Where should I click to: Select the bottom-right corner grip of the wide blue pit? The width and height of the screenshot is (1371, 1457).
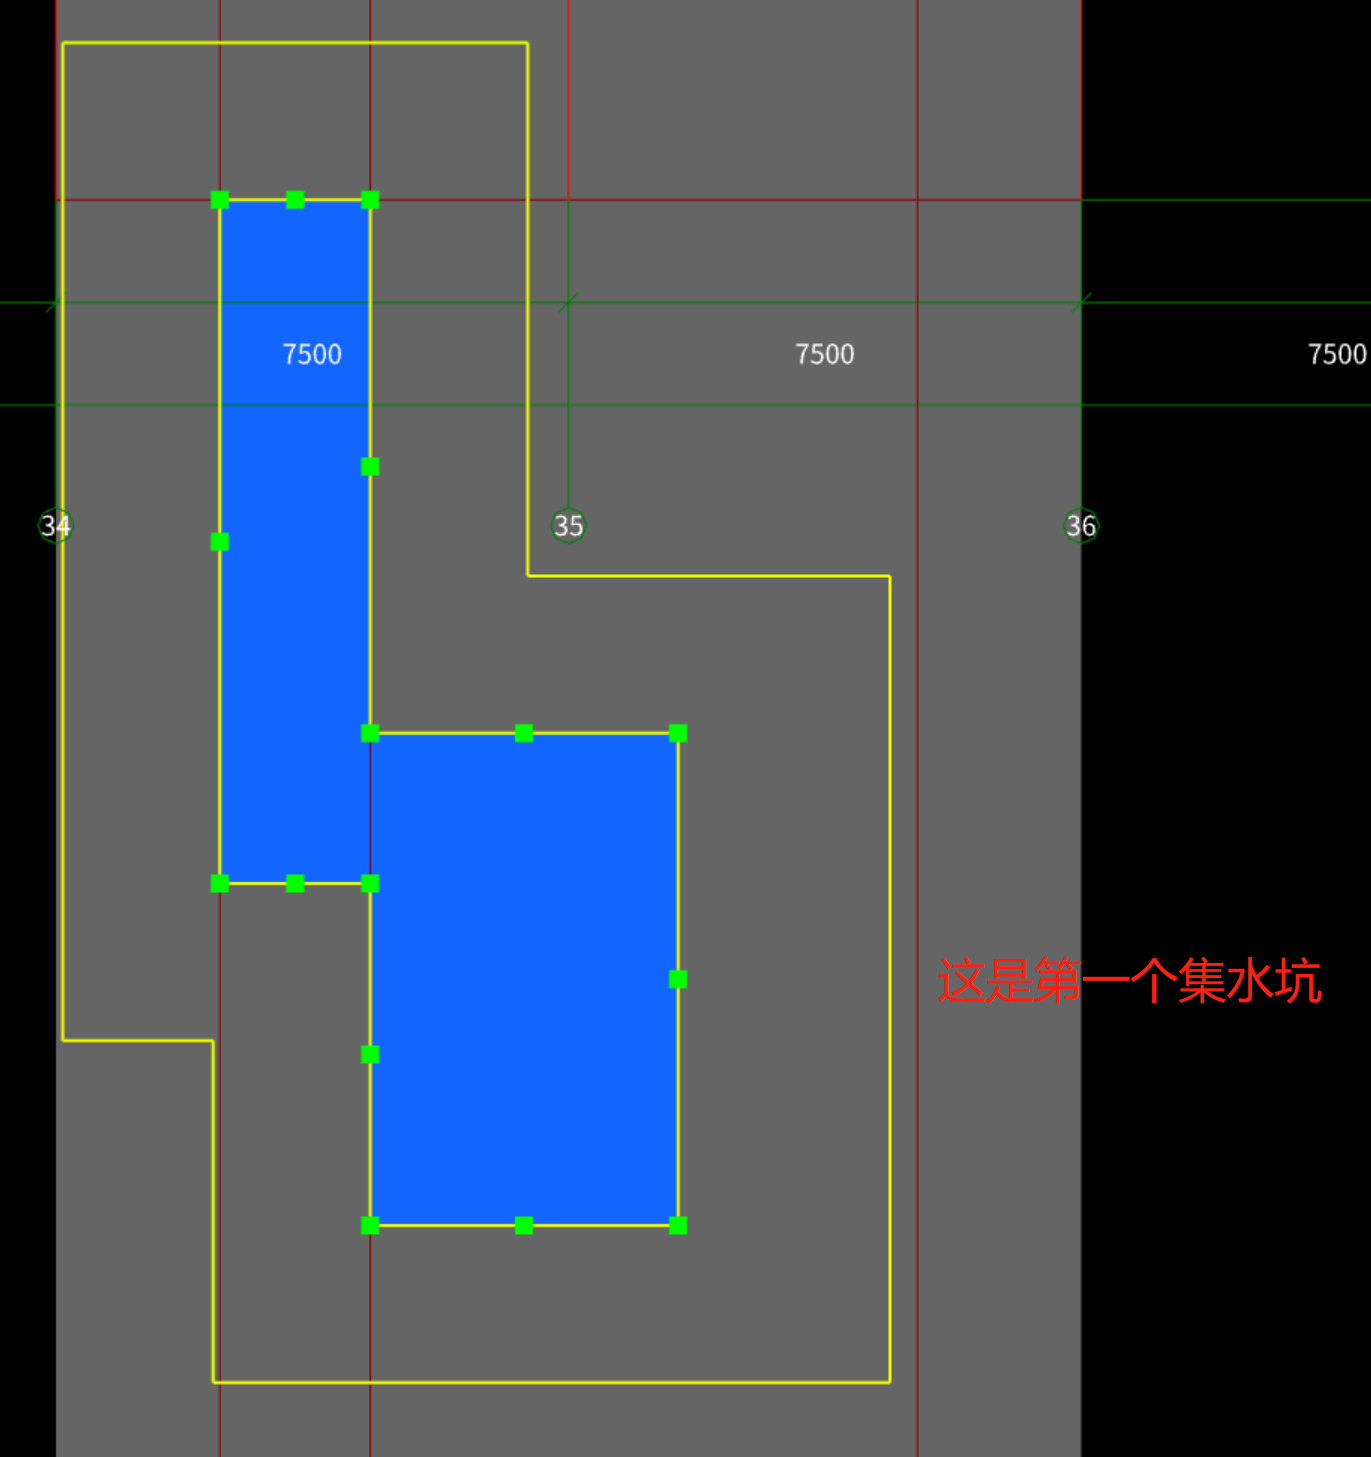pos(678,1225)
